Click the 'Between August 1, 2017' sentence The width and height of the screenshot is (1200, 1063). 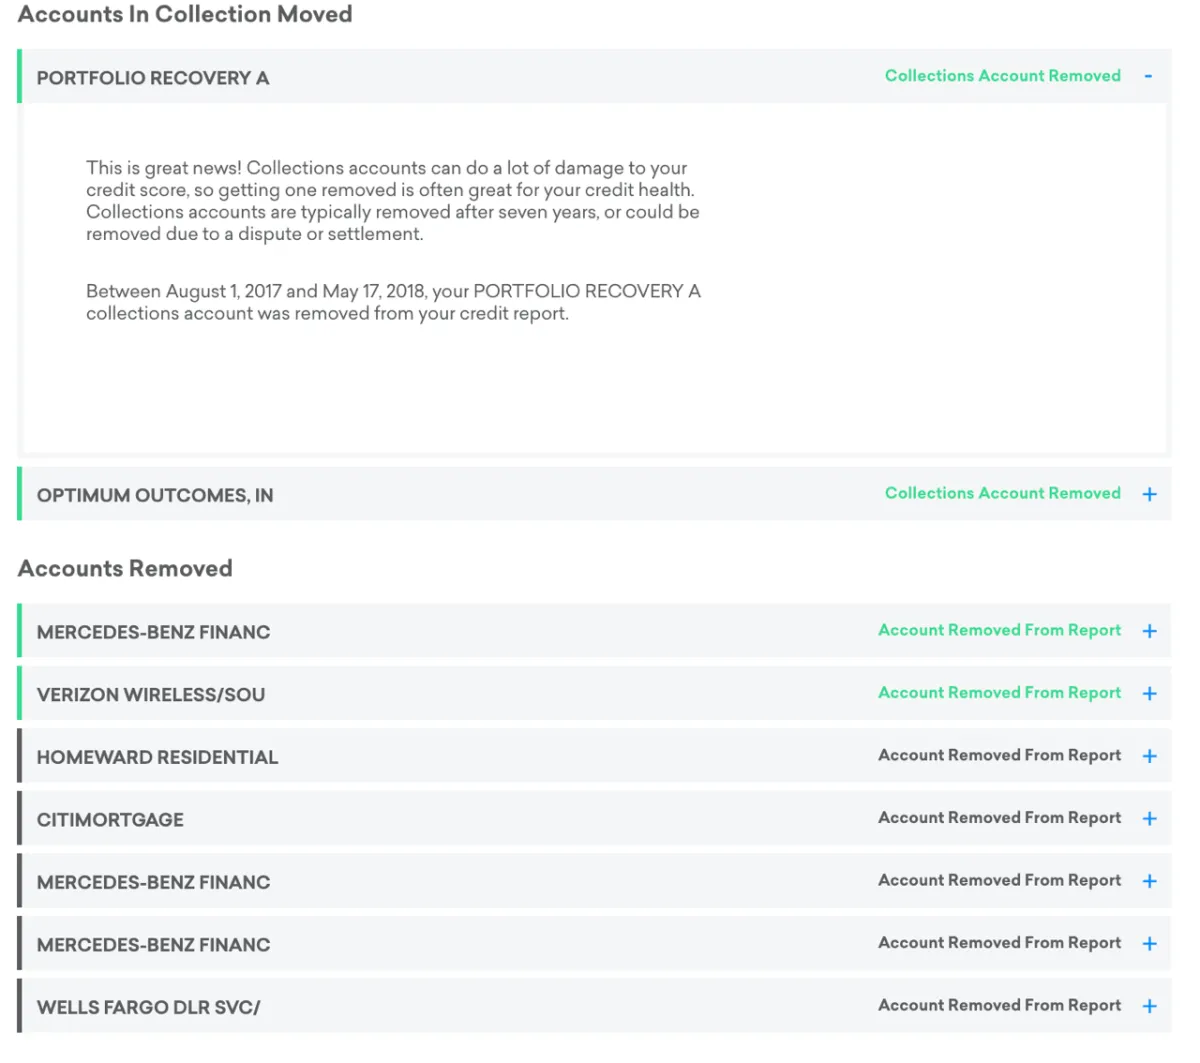tap(393, 302)
